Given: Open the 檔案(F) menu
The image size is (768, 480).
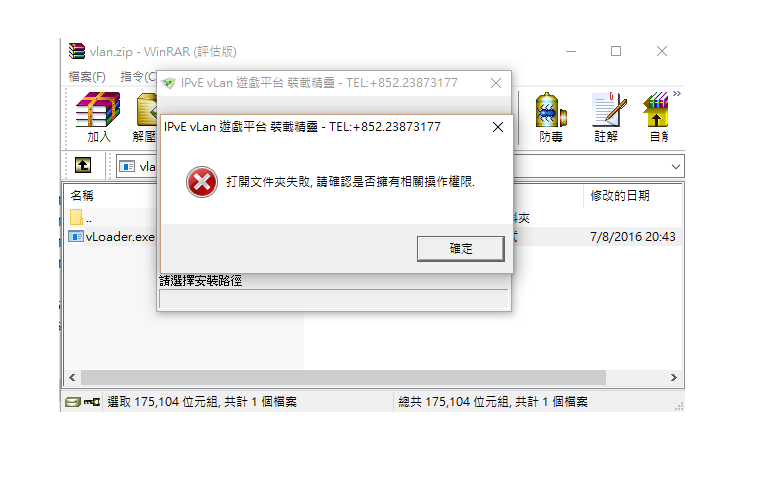Looking at the screenshot, I should click(x=87, y=77).
